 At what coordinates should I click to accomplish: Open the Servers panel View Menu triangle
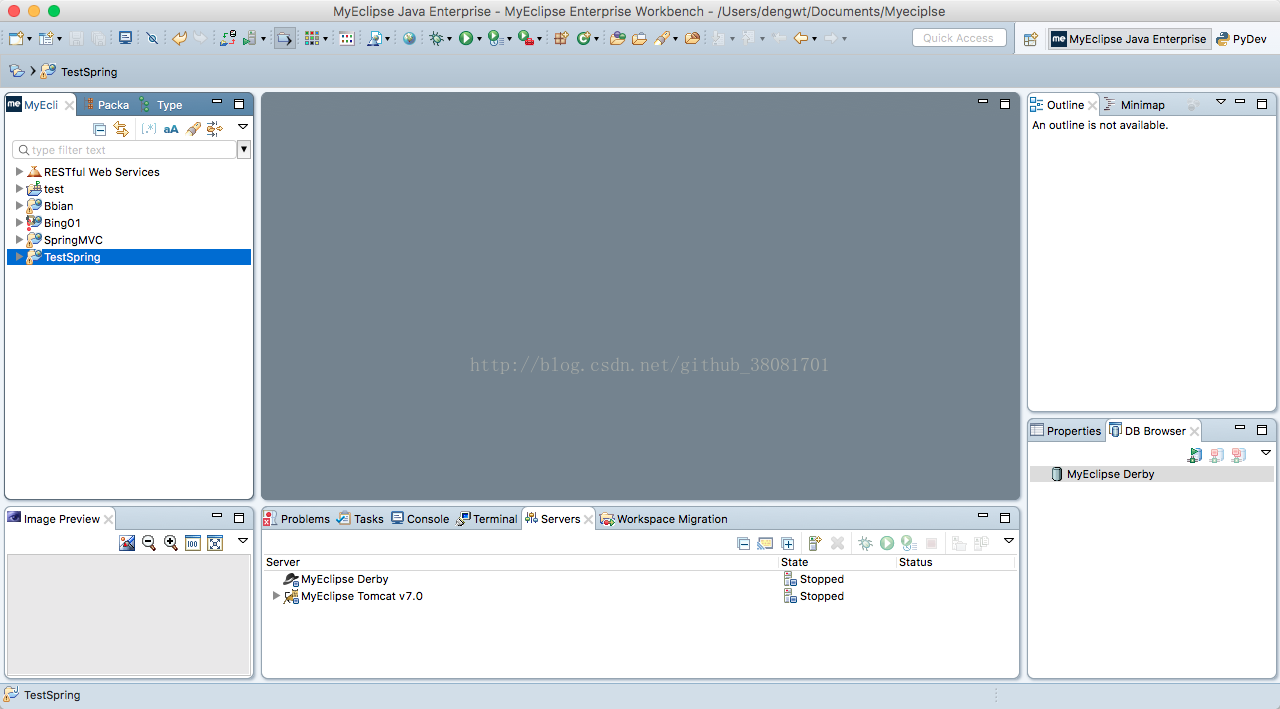click(x=1009, y=540)
